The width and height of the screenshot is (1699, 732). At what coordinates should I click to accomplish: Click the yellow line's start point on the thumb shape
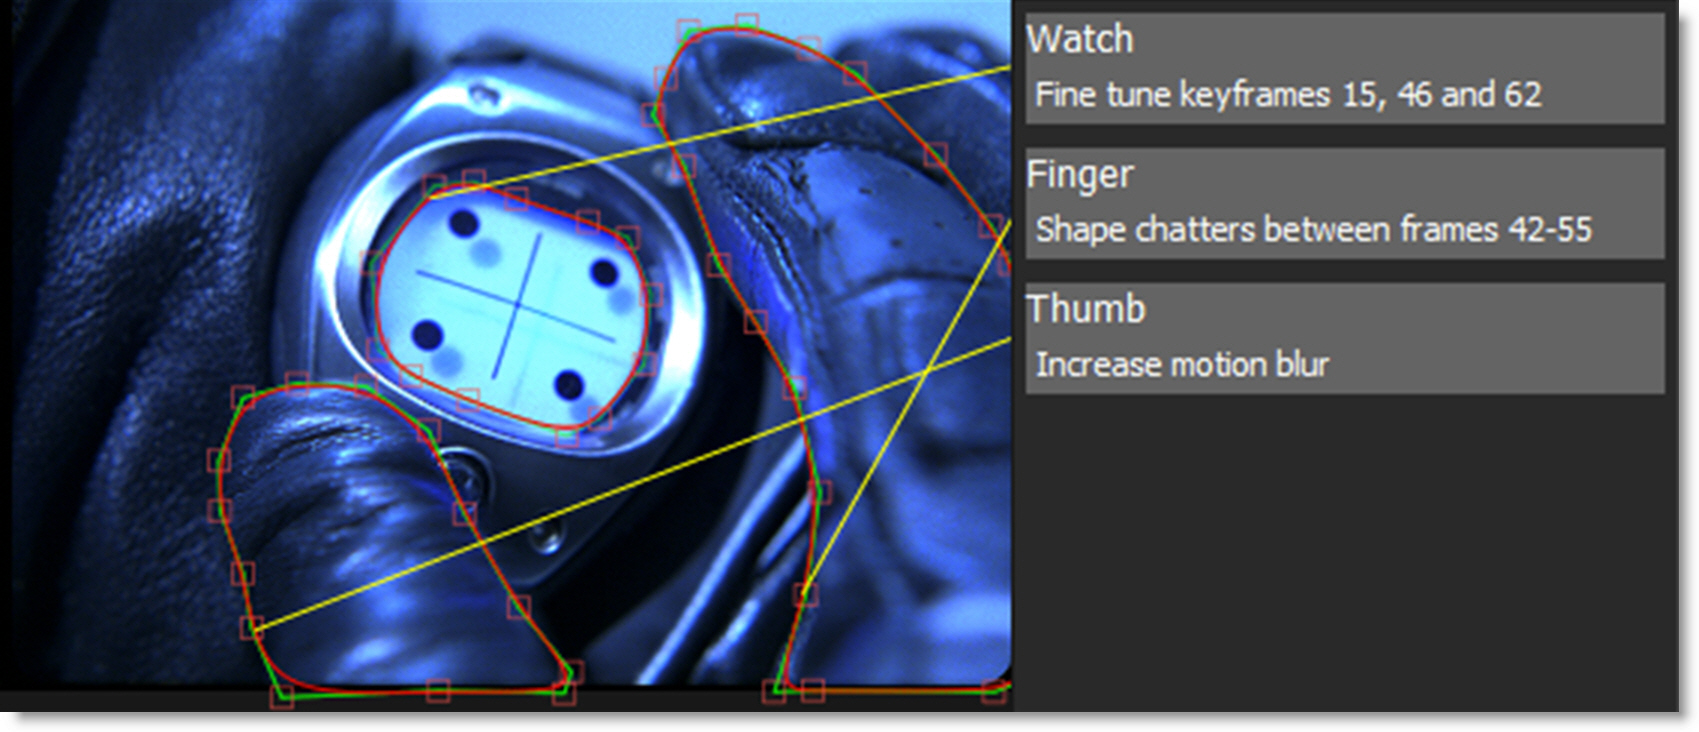tap(251, 627)
